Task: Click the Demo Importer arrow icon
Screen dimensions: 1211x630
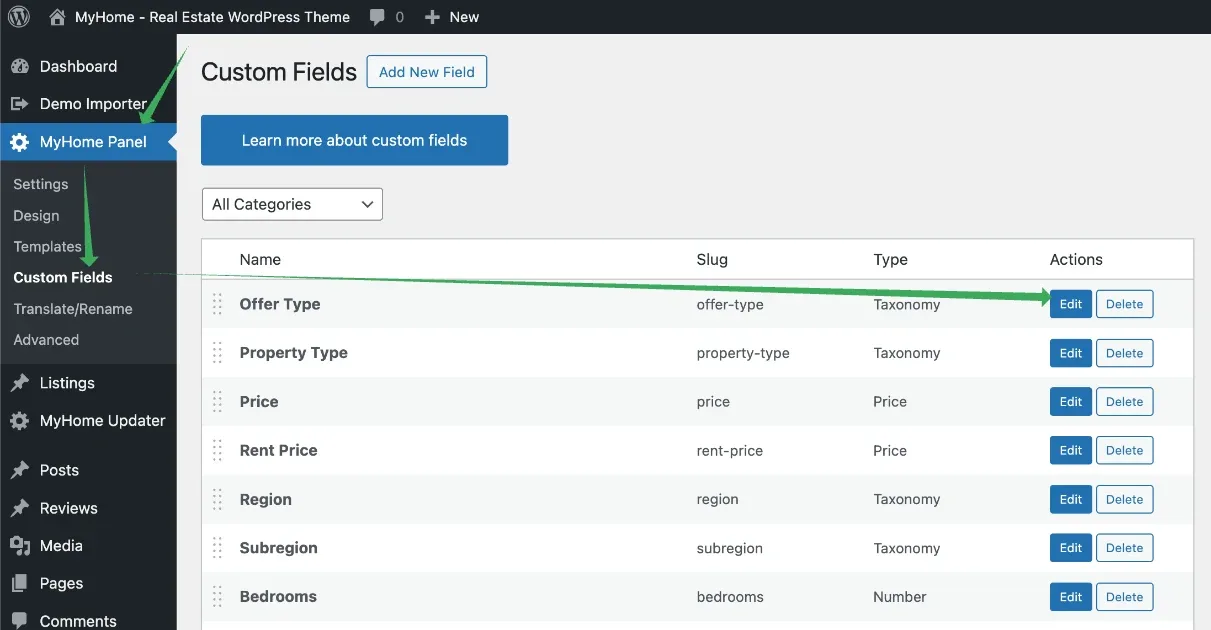Action: (19, 104)
